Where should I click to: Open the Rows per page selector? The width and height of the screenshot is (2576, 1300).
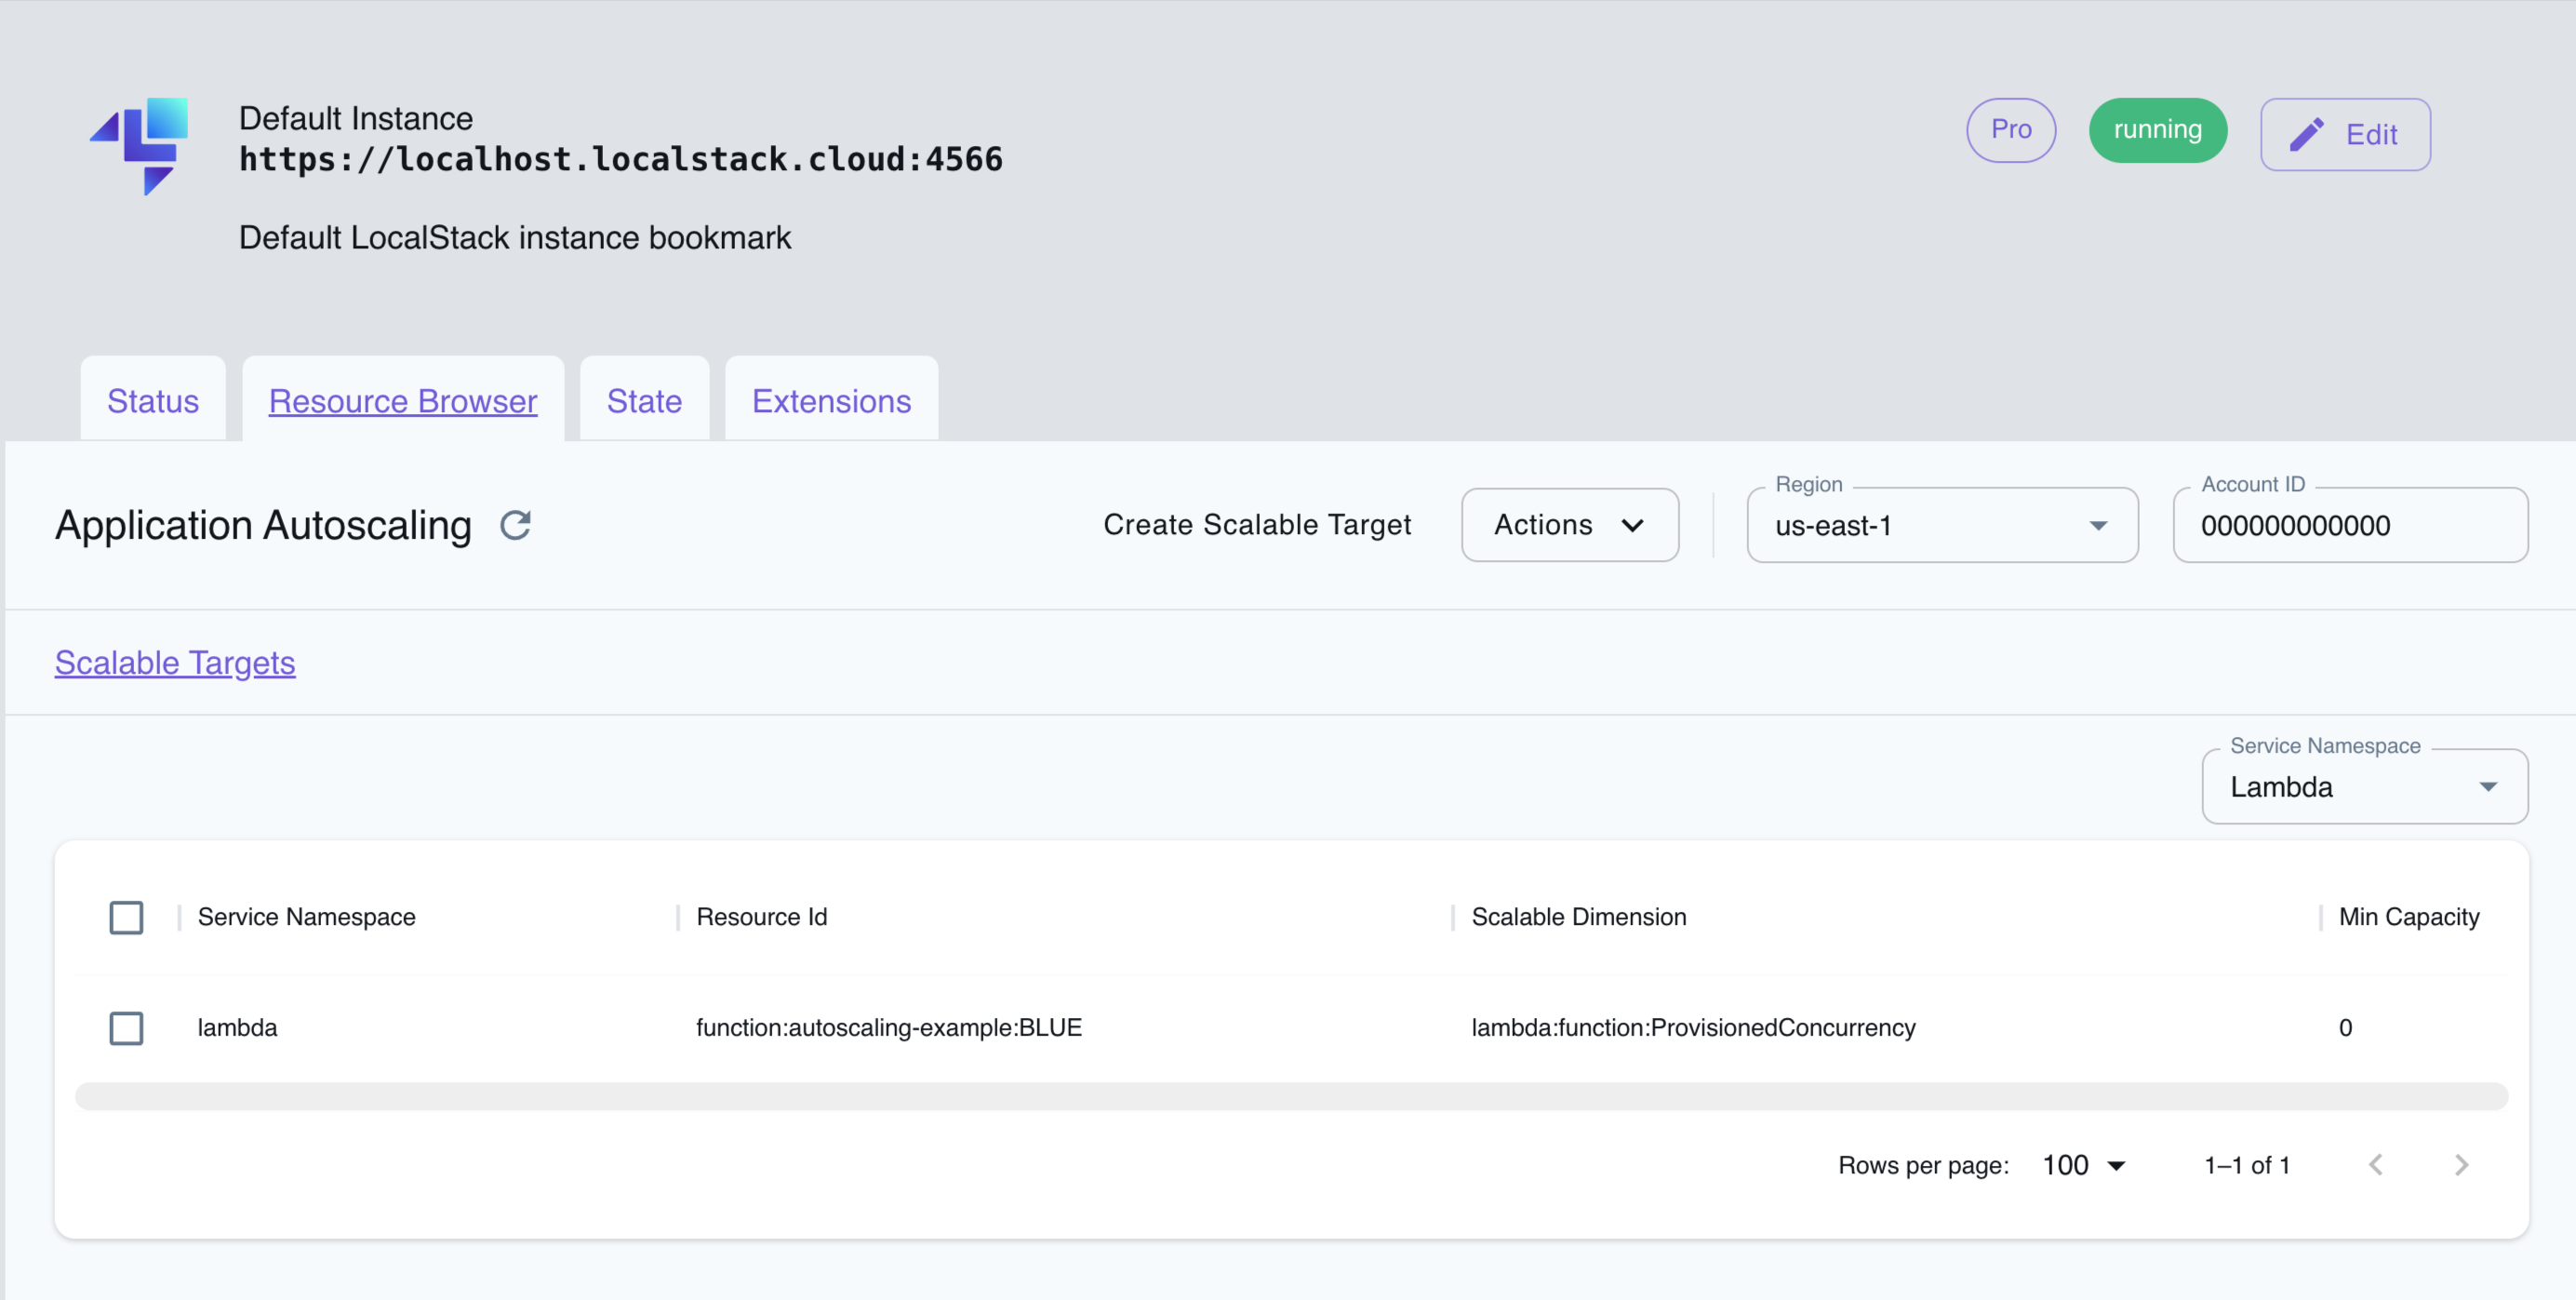(x=2083, y=1164)
